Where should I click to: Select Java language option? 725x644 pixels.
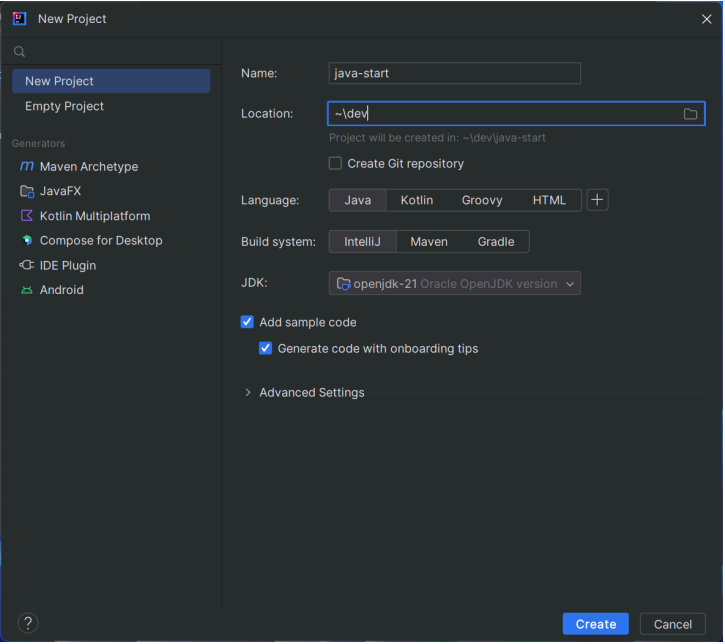coord(357,200)
